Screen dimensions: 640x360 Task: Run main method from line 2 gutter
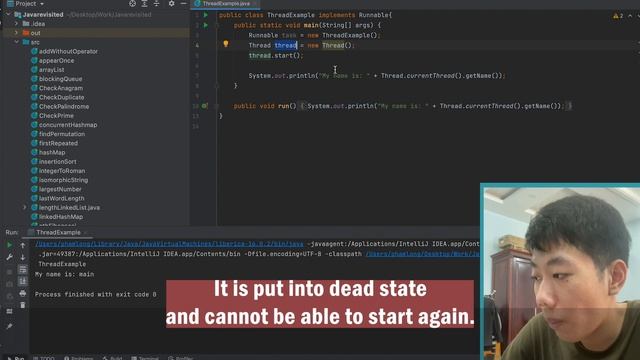click(x=206, y=25)
